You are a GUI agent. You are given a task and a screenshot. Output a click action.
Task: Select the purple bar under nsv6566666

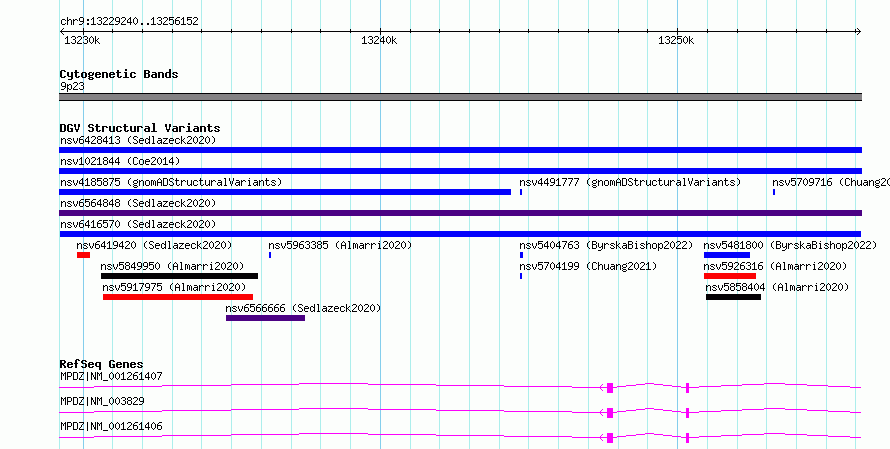tap(266, 318)
